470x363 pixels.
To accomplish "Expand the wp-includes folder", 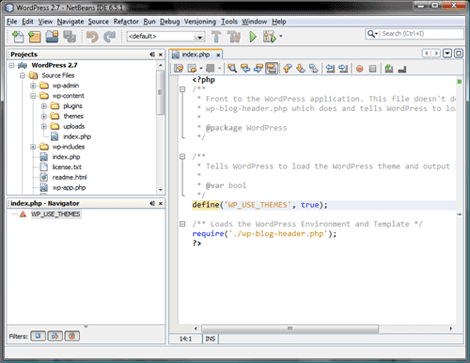I will tap(33, 147).
